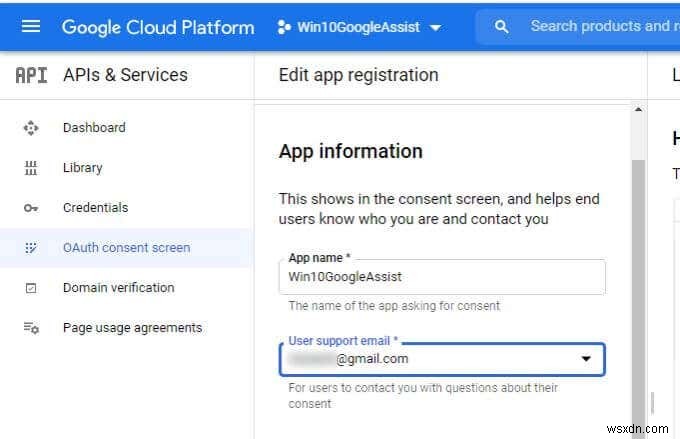The height and width of the screenshot is (439, 680).
Task: Open the hamburger navigation menu
Action: tap(31, 26)
